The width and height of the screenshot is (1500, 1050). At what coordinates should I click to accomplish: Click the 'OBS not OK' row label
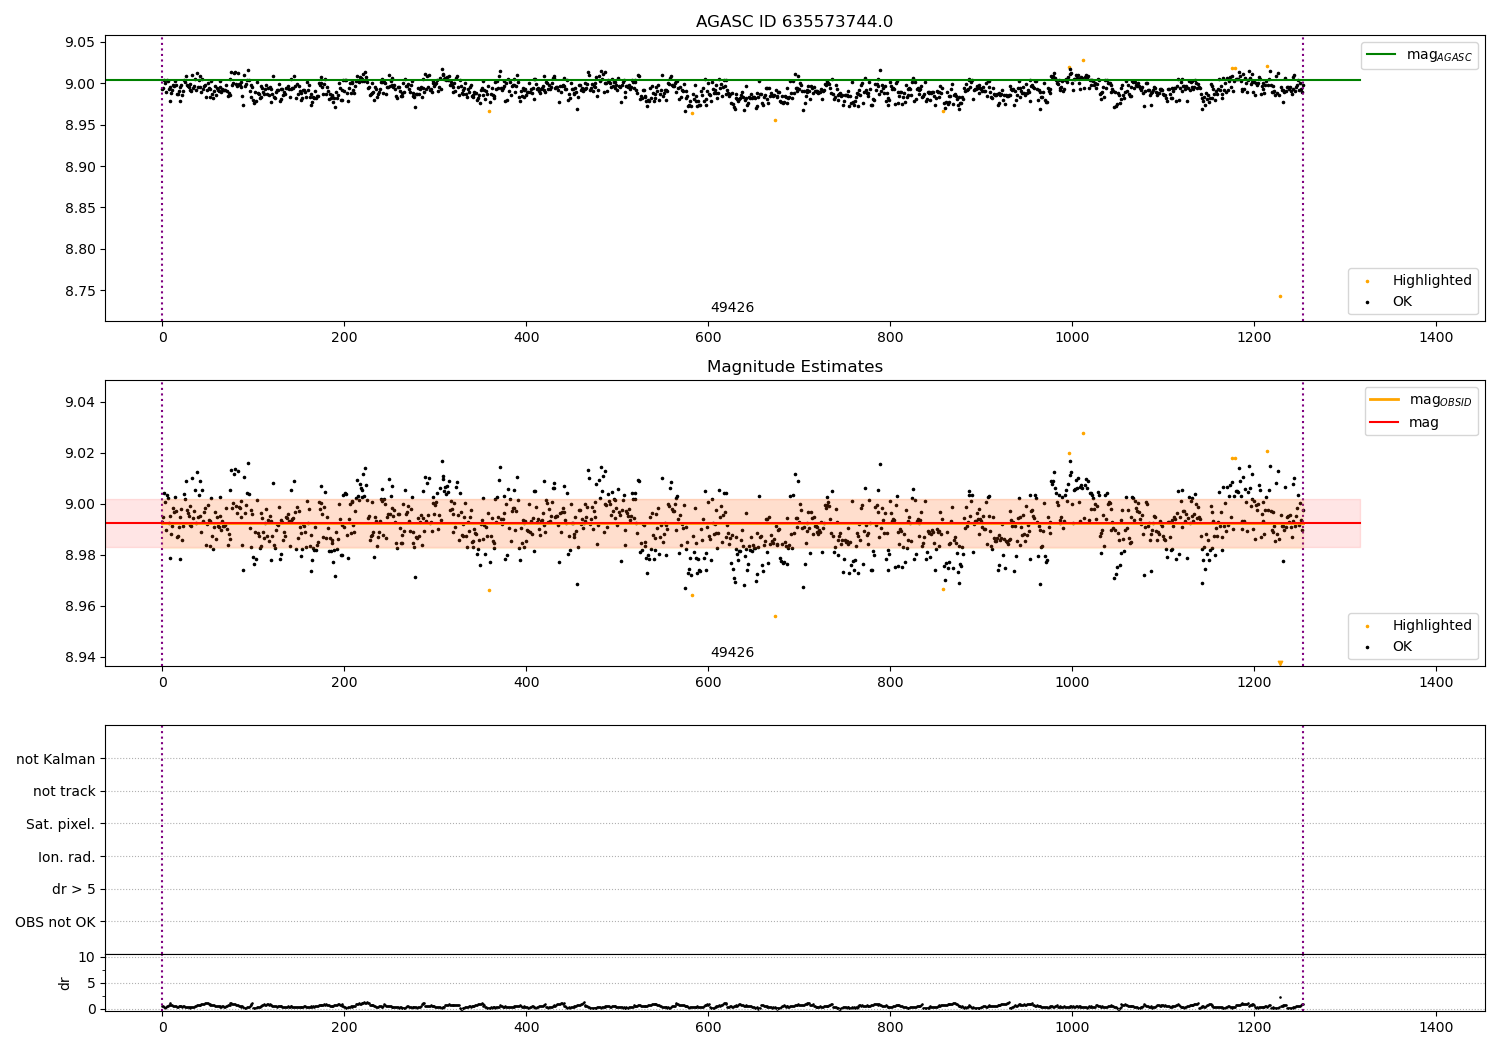55,922
